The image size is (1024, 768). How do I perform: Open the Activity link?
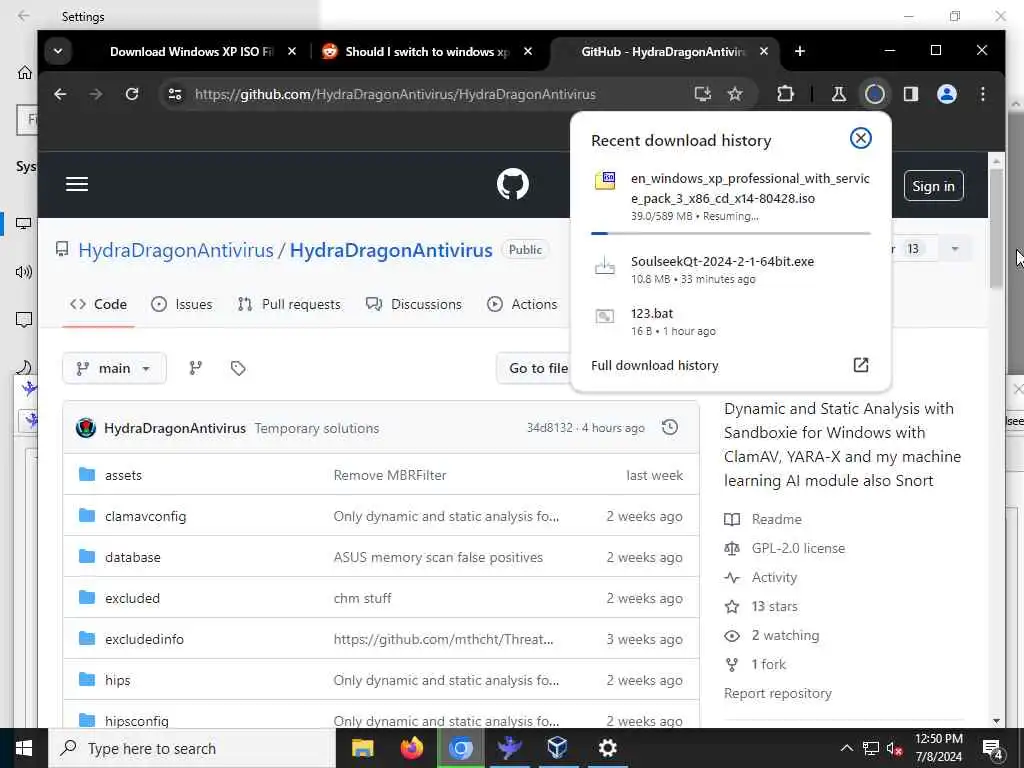pyautogui.click(x=774, y=577)
